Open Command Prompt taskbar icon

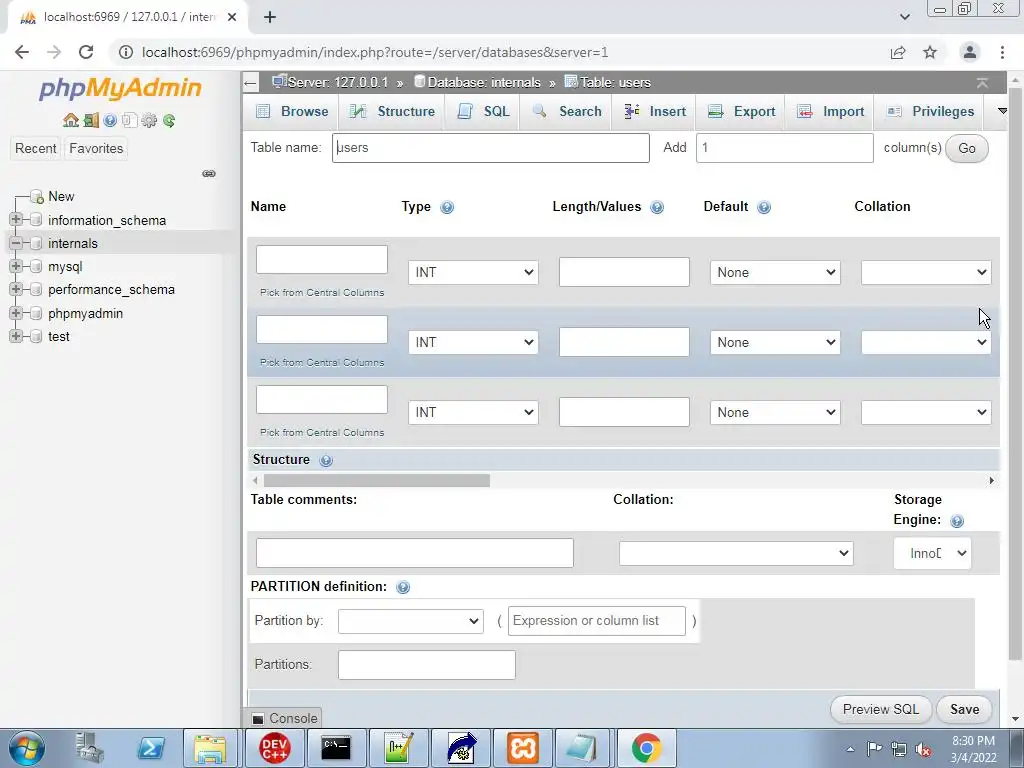tap(336, 748)
